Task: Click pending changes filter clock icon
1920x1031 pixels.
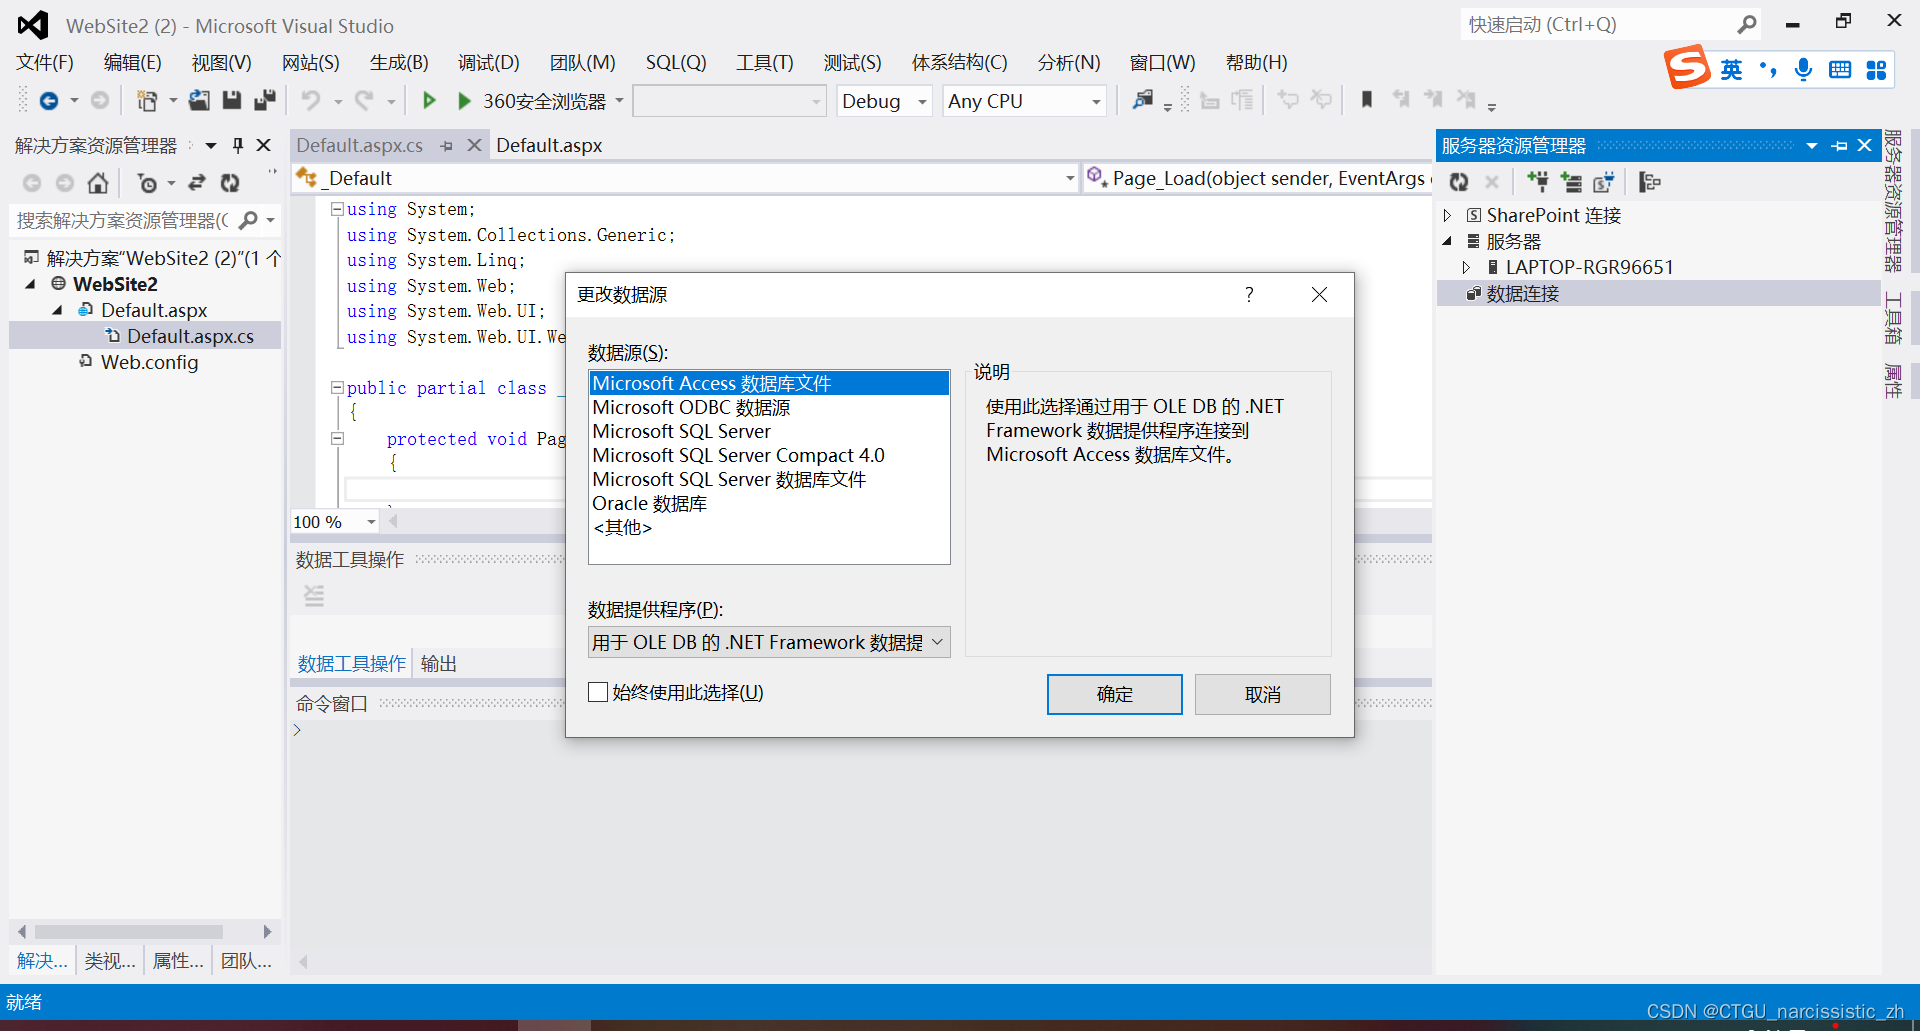Action: [x=148, y=183]
